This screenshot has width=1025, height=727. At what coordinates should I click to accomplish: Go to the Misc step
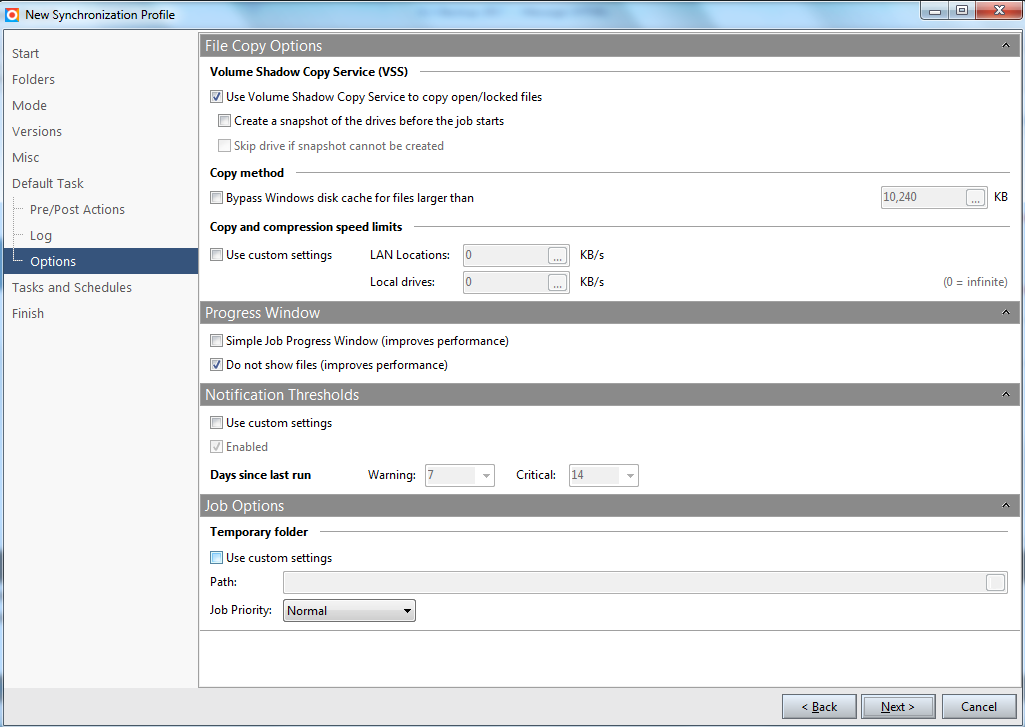point(25,158)
